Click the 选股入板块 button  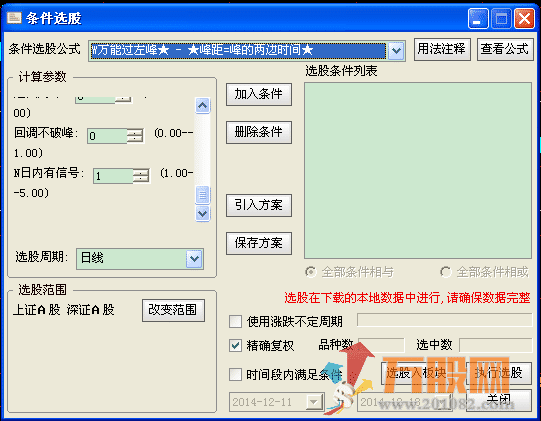(416, 373)
